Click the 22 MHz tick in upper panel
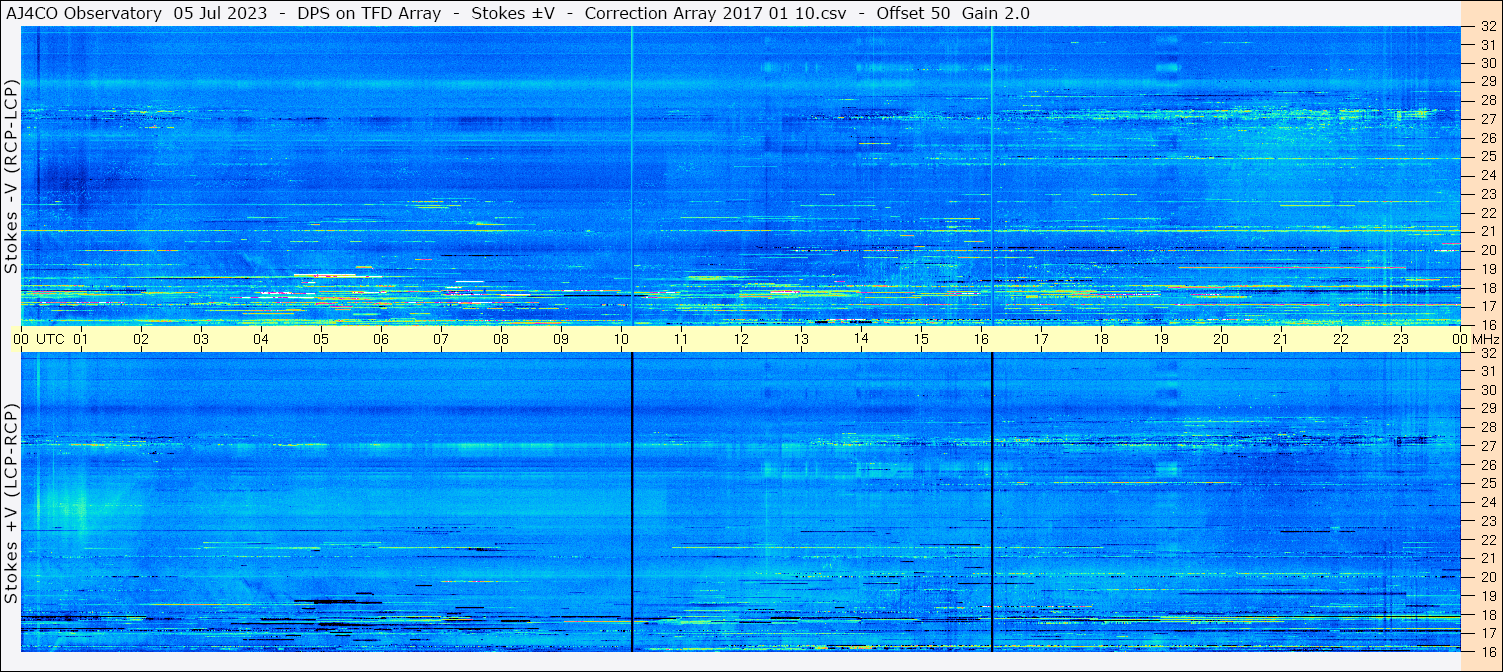Viewport: 1503px width, 672px height. [1488, 213]
